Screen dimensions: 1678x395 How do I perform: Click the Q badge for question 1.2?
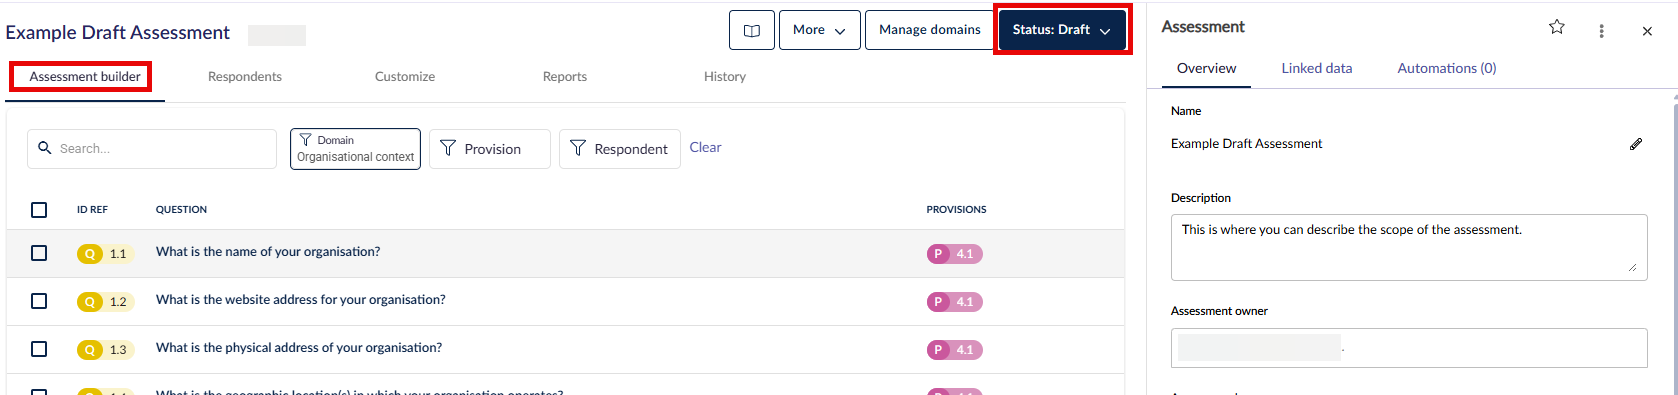90,302
